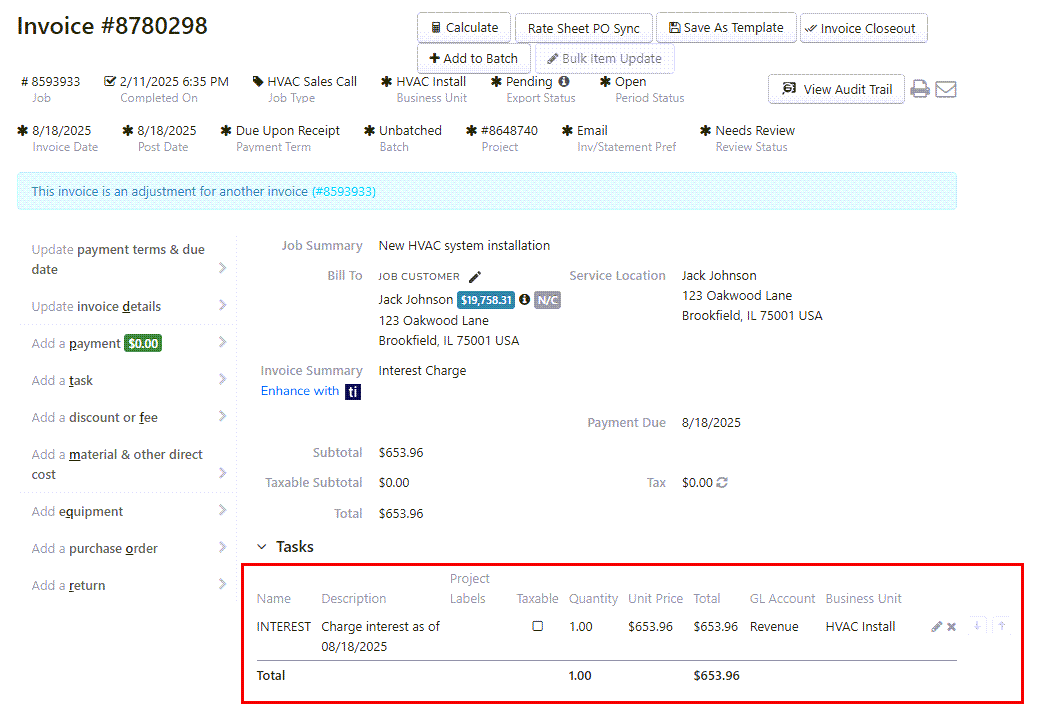
Task: Open View Audit Trail
Action: point(836,89)
